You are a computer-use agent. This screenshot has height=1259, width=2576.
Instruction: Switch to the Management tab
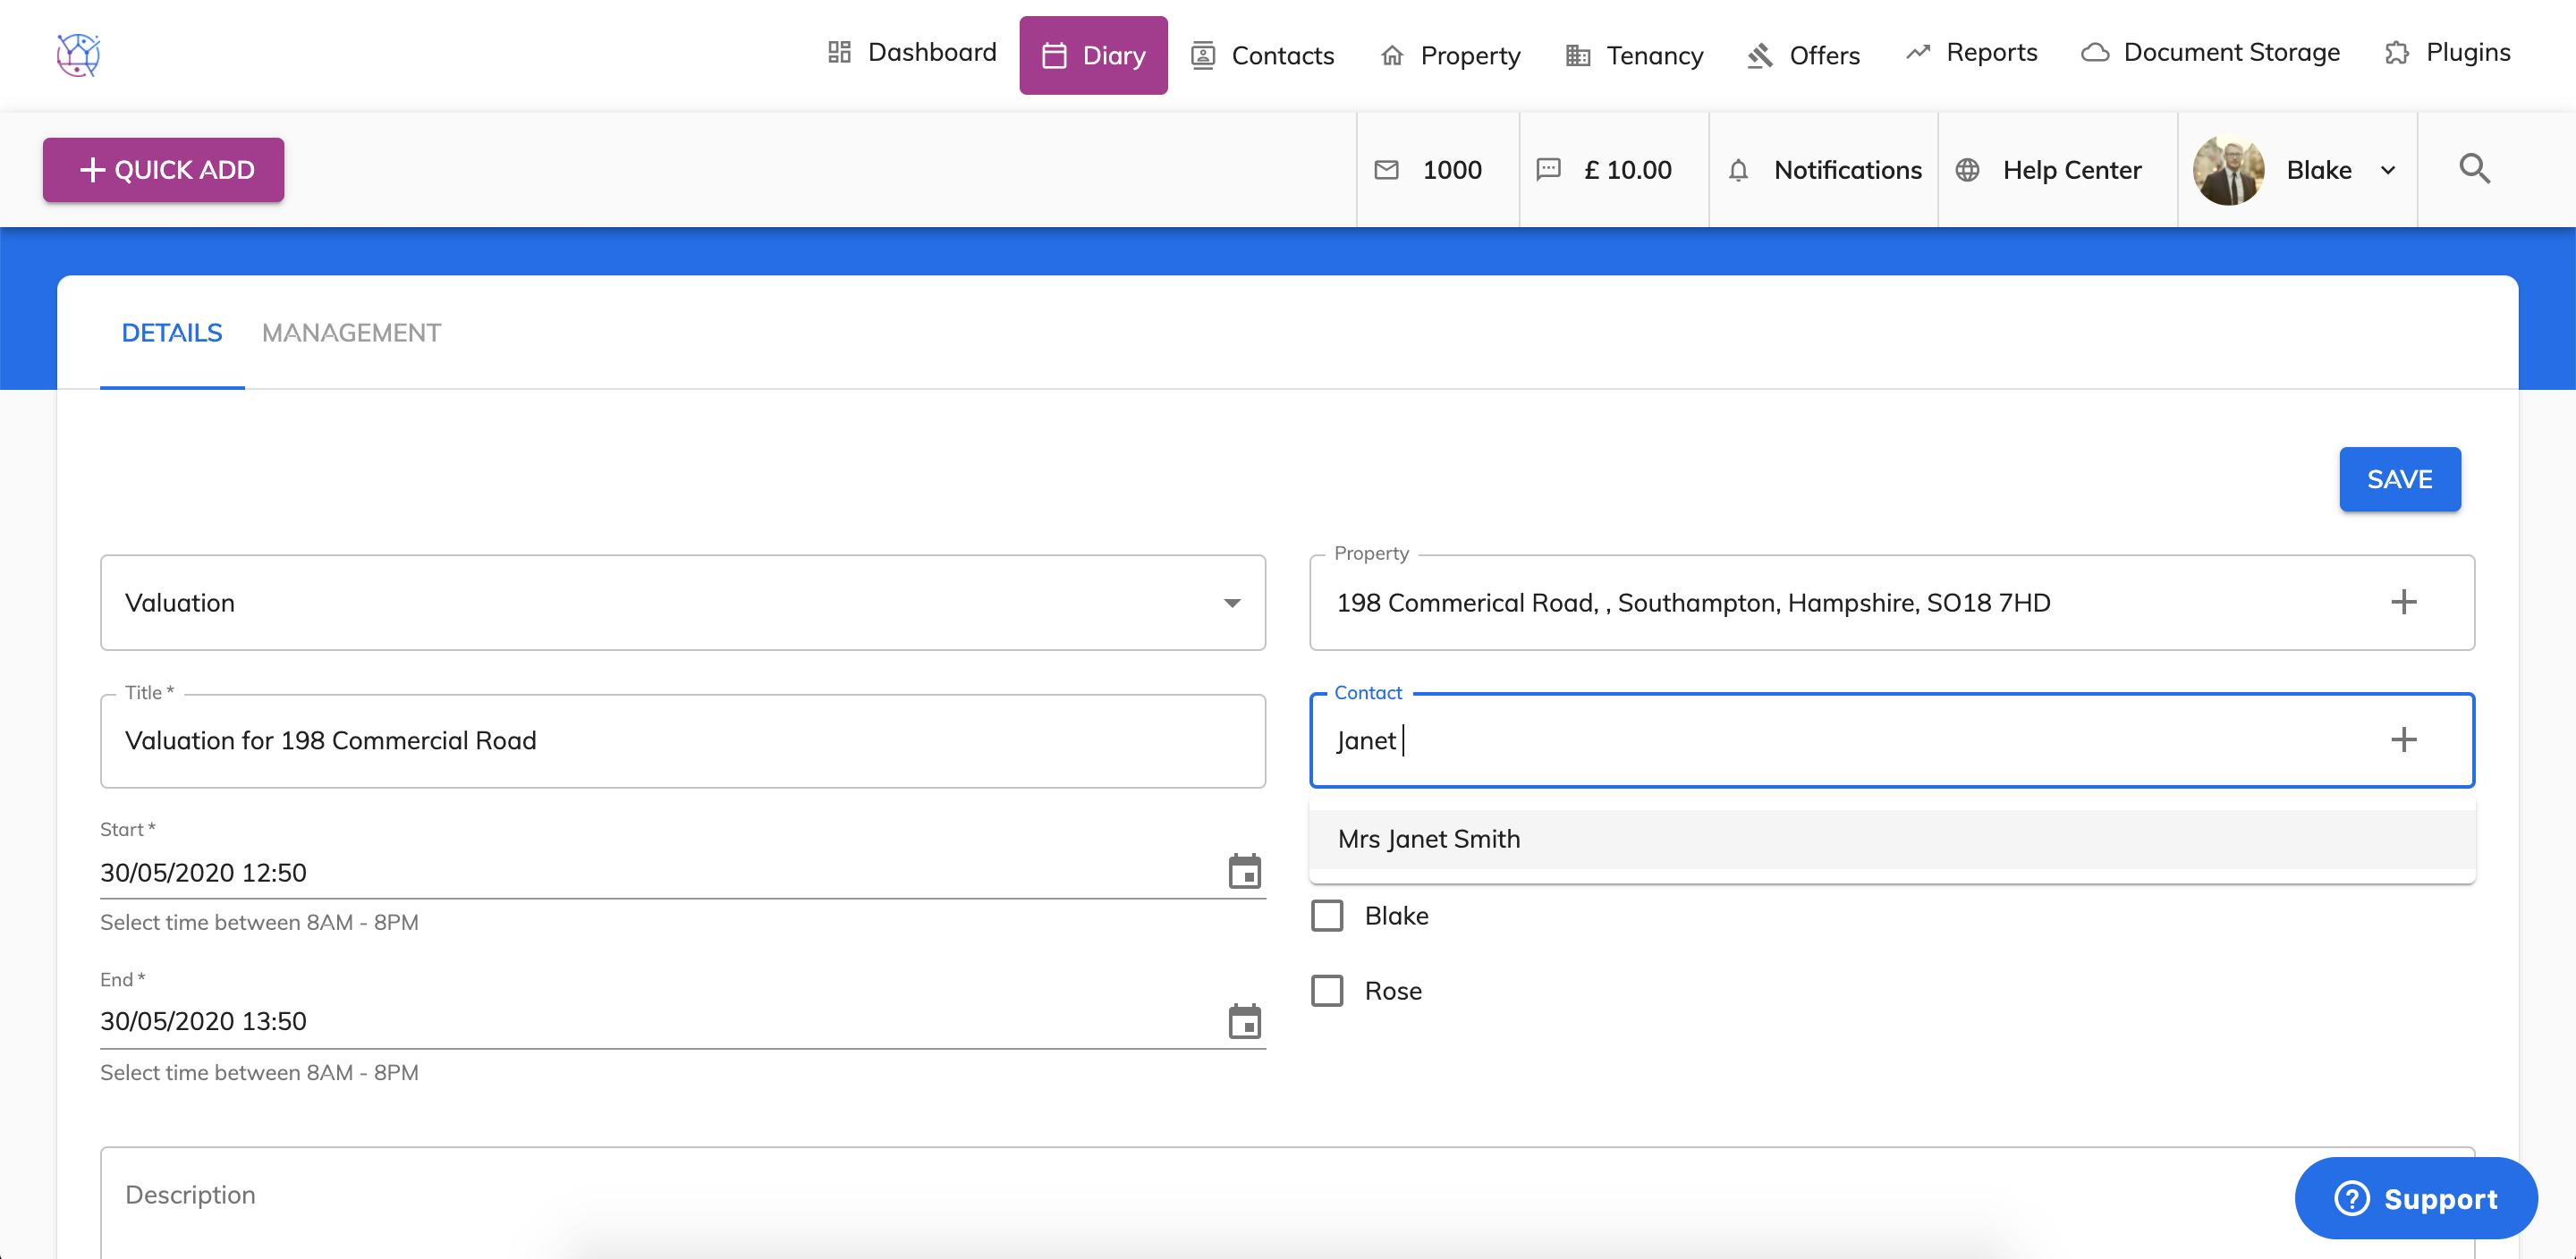pos(351,333)
